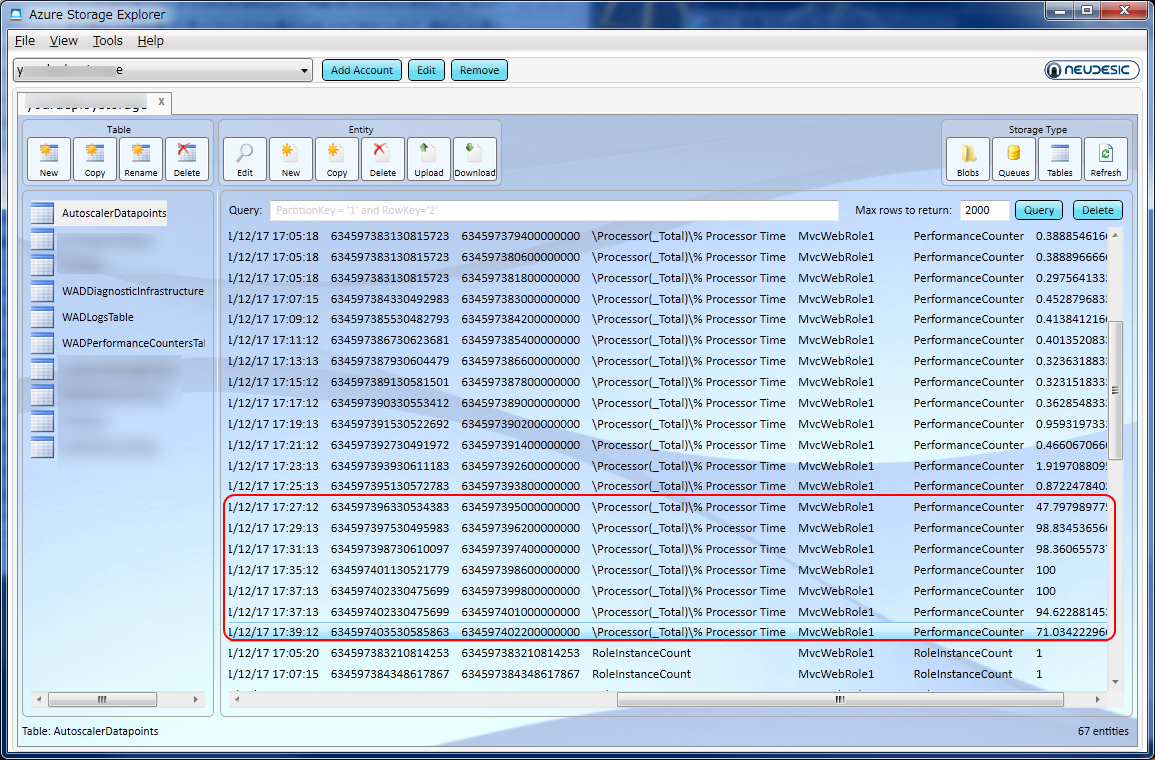Select the WADLogsTable table
This screenshot has width=1155, height=760.
coord(97,318)
